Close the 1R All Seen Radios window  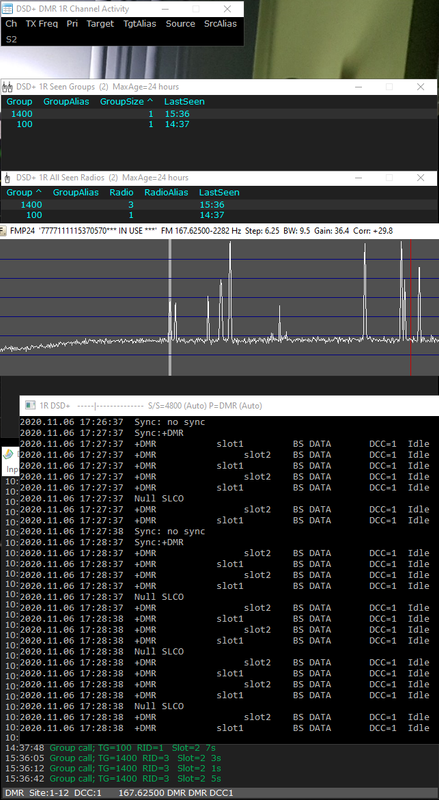click(x=421, y=178)
